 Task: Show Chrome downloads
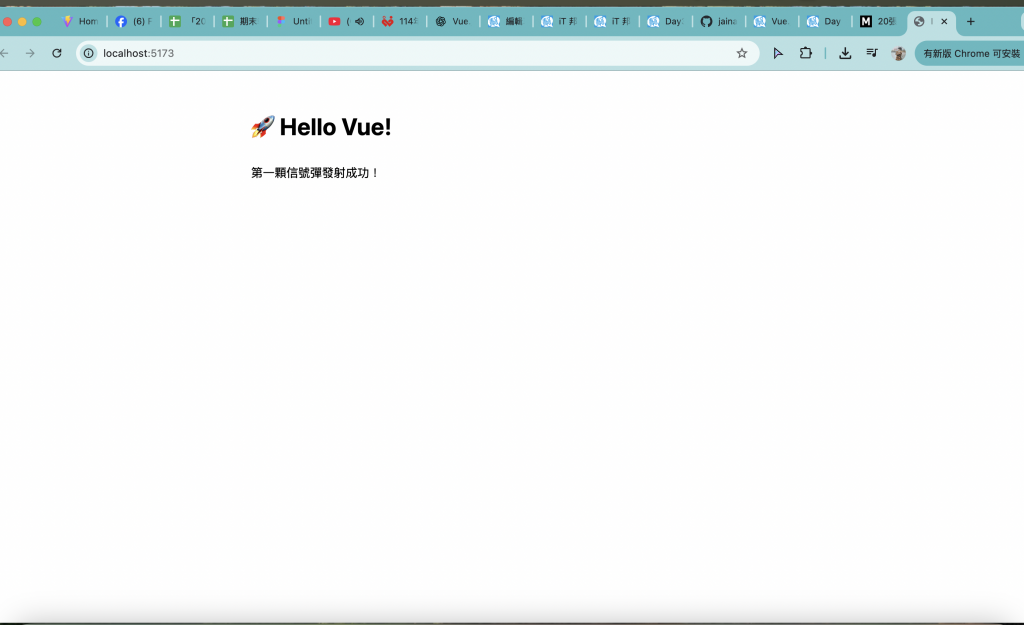(845, 53)
